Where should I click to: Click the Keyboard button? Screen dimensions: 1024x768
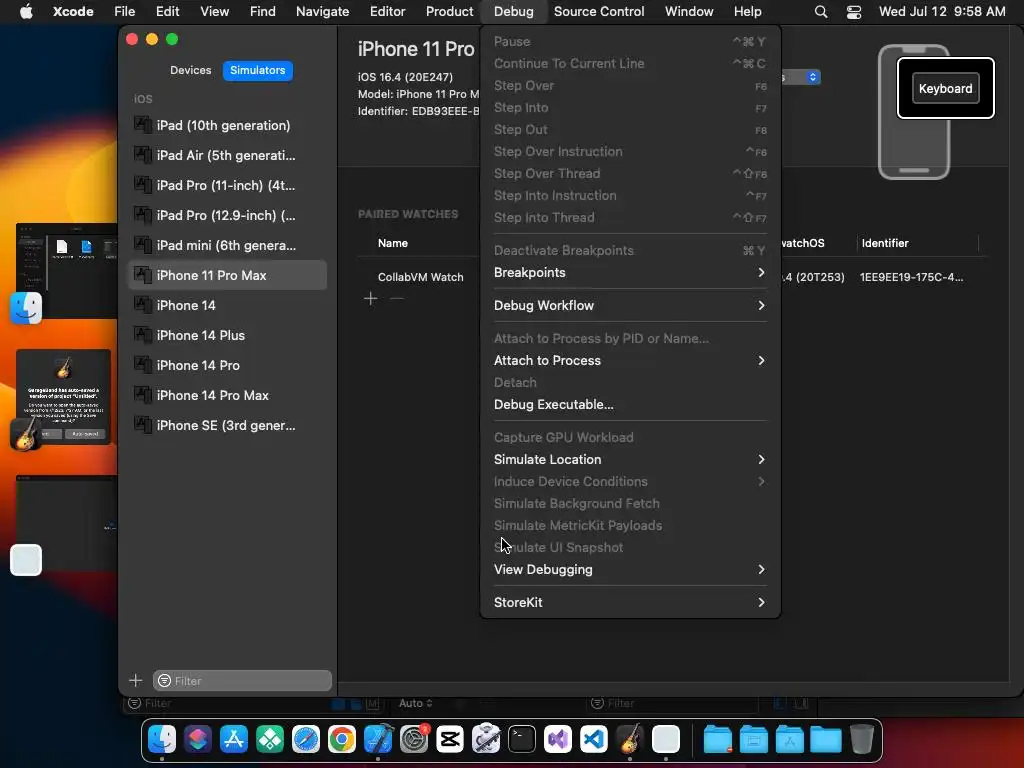pyautogui.click(x=946, y=88)
